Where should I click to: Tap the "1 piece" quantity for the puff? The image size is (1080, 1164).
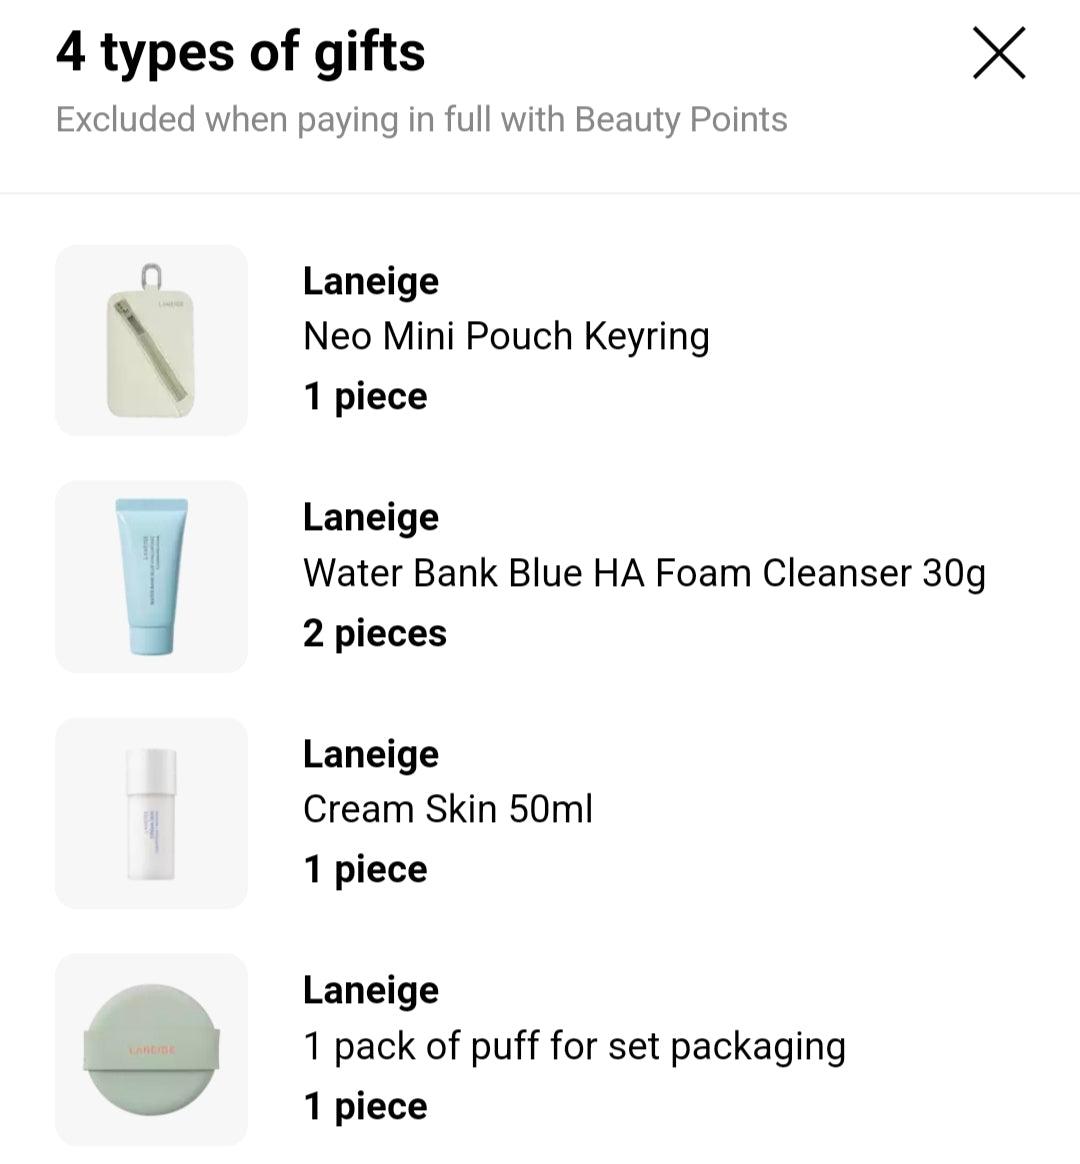pos(365,1106)
